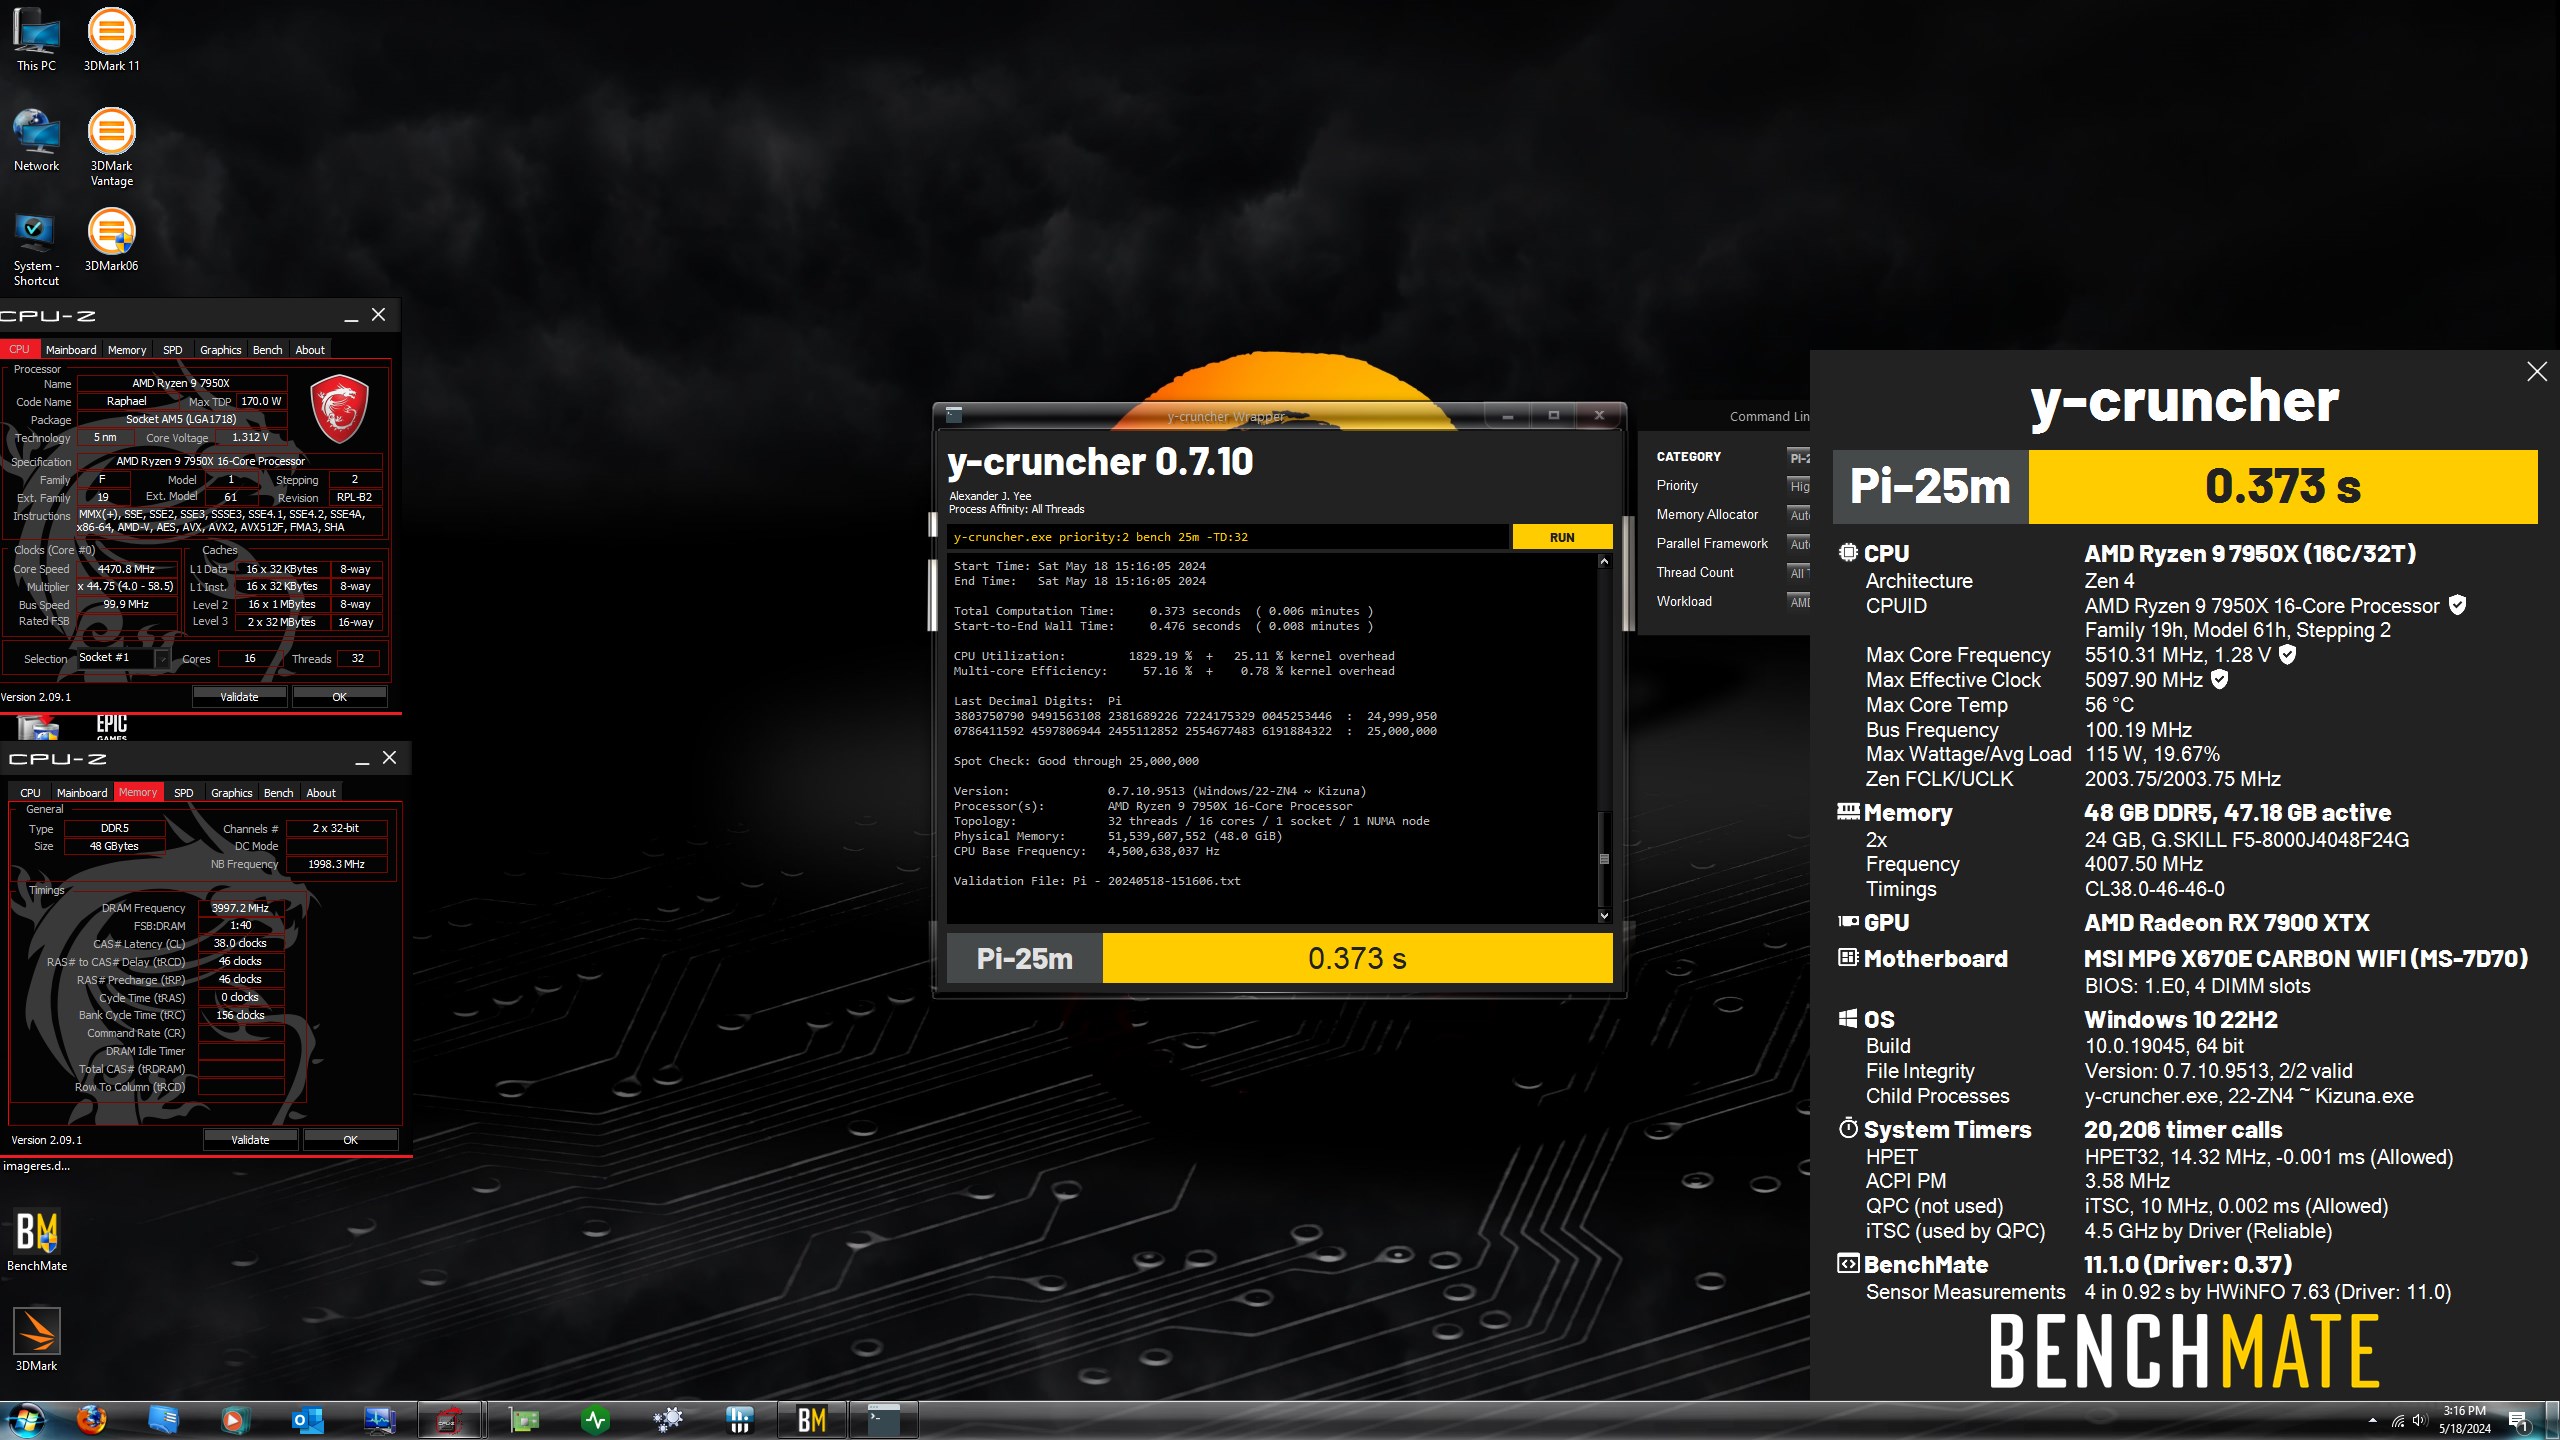Open the CATEGORY Pi dropdown

(1798, 457)
